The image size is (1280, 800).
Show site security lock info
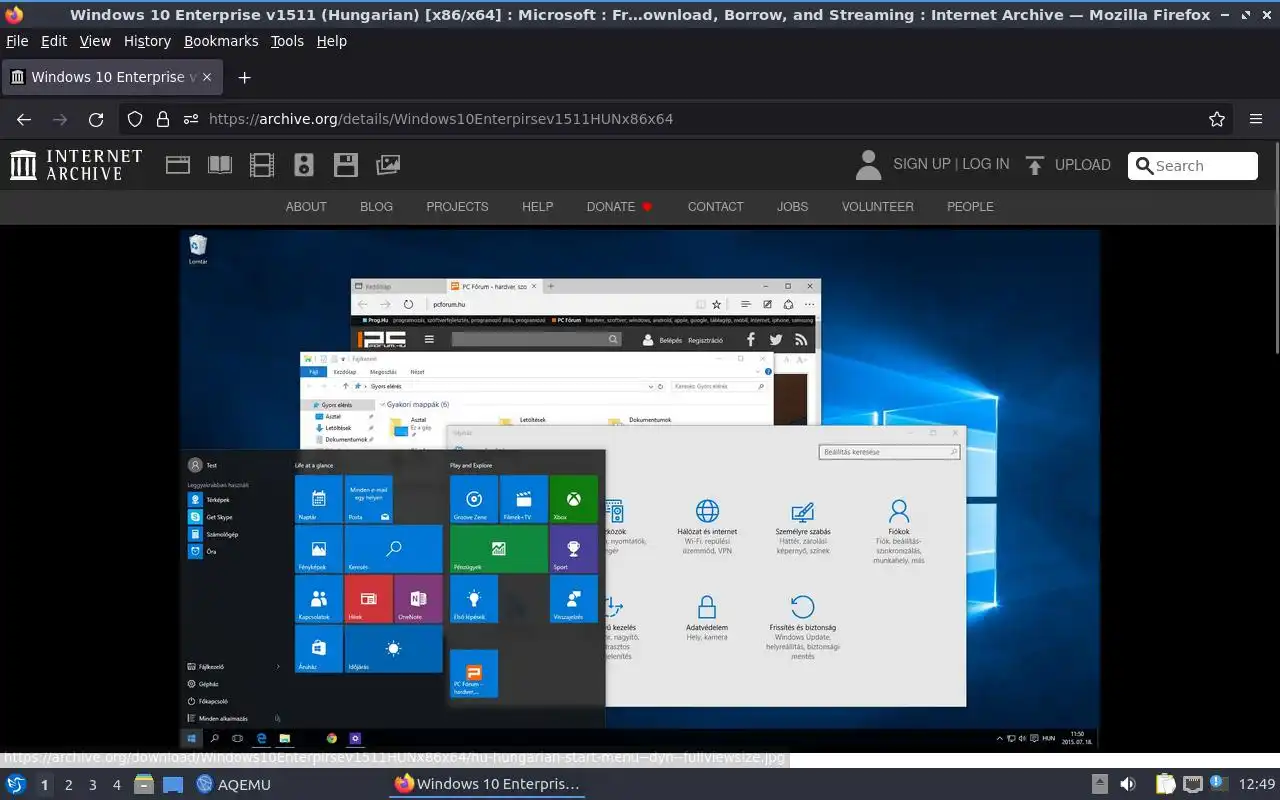pyautogui.click(x=163, y=119)
